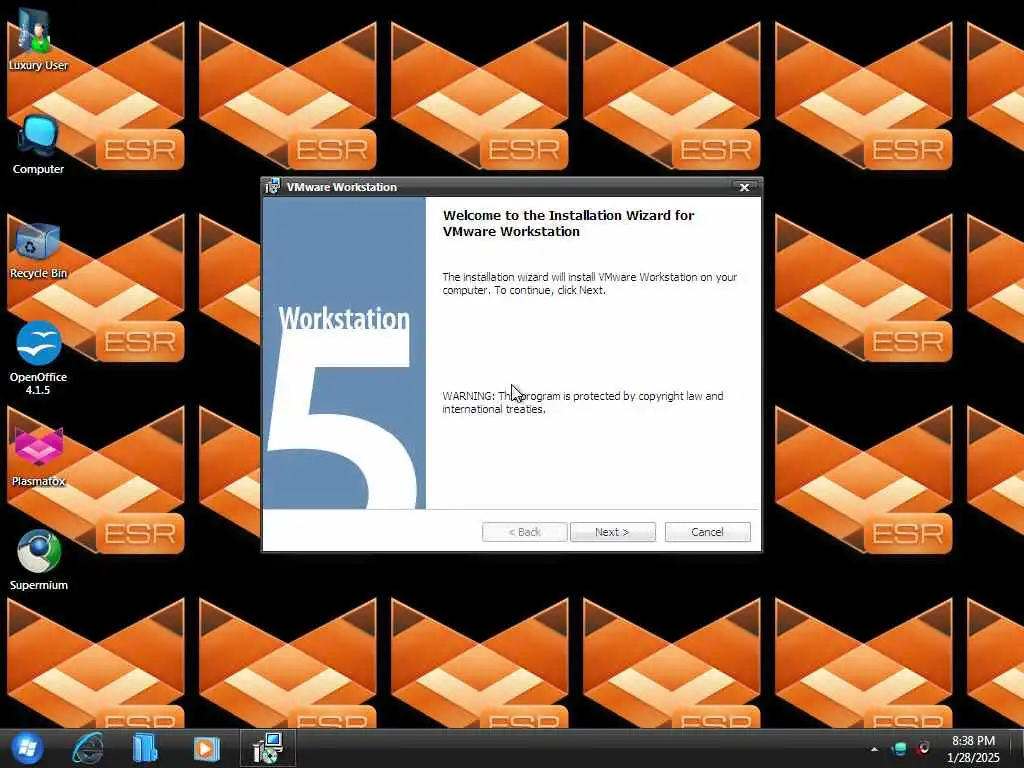The image size is (1024, 768).
Task: Open the Luxury User desktop icon
Action: pos(38,39)
